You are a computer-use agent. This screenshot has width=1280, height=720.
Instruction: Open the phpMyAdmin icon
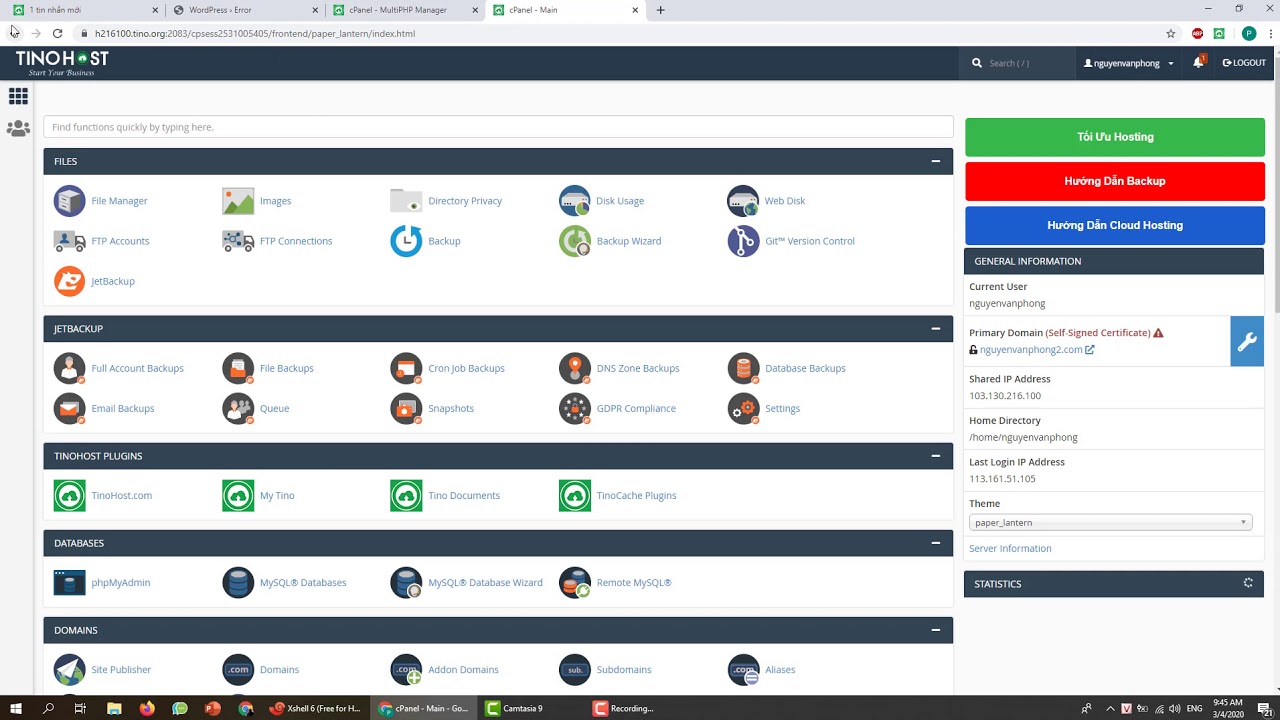pos(70,582)
